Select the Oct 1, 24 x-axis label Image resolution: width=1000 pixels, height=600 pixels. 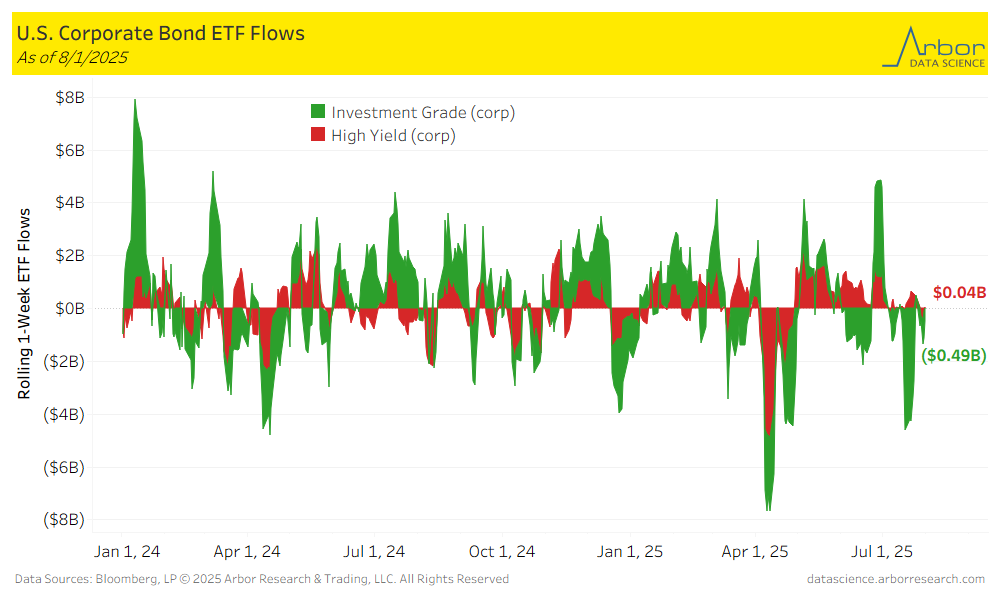coord(503,551)
